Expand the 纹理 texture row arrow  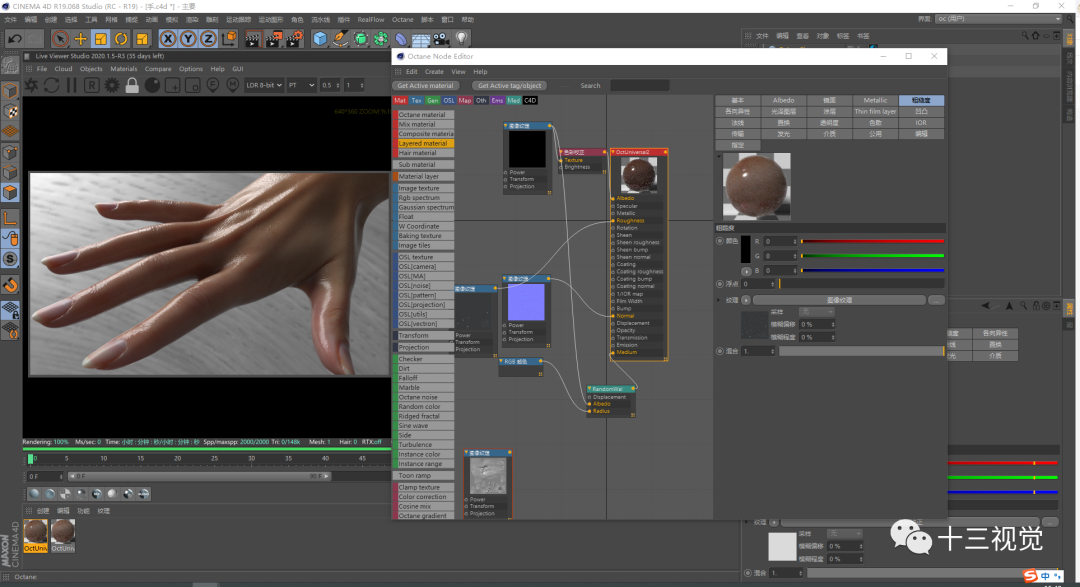[719, 300]
